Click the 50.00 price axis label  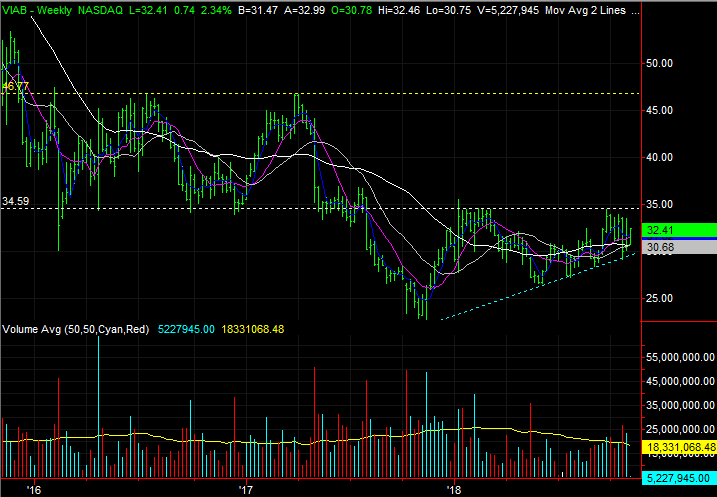[x=659, y=63]
